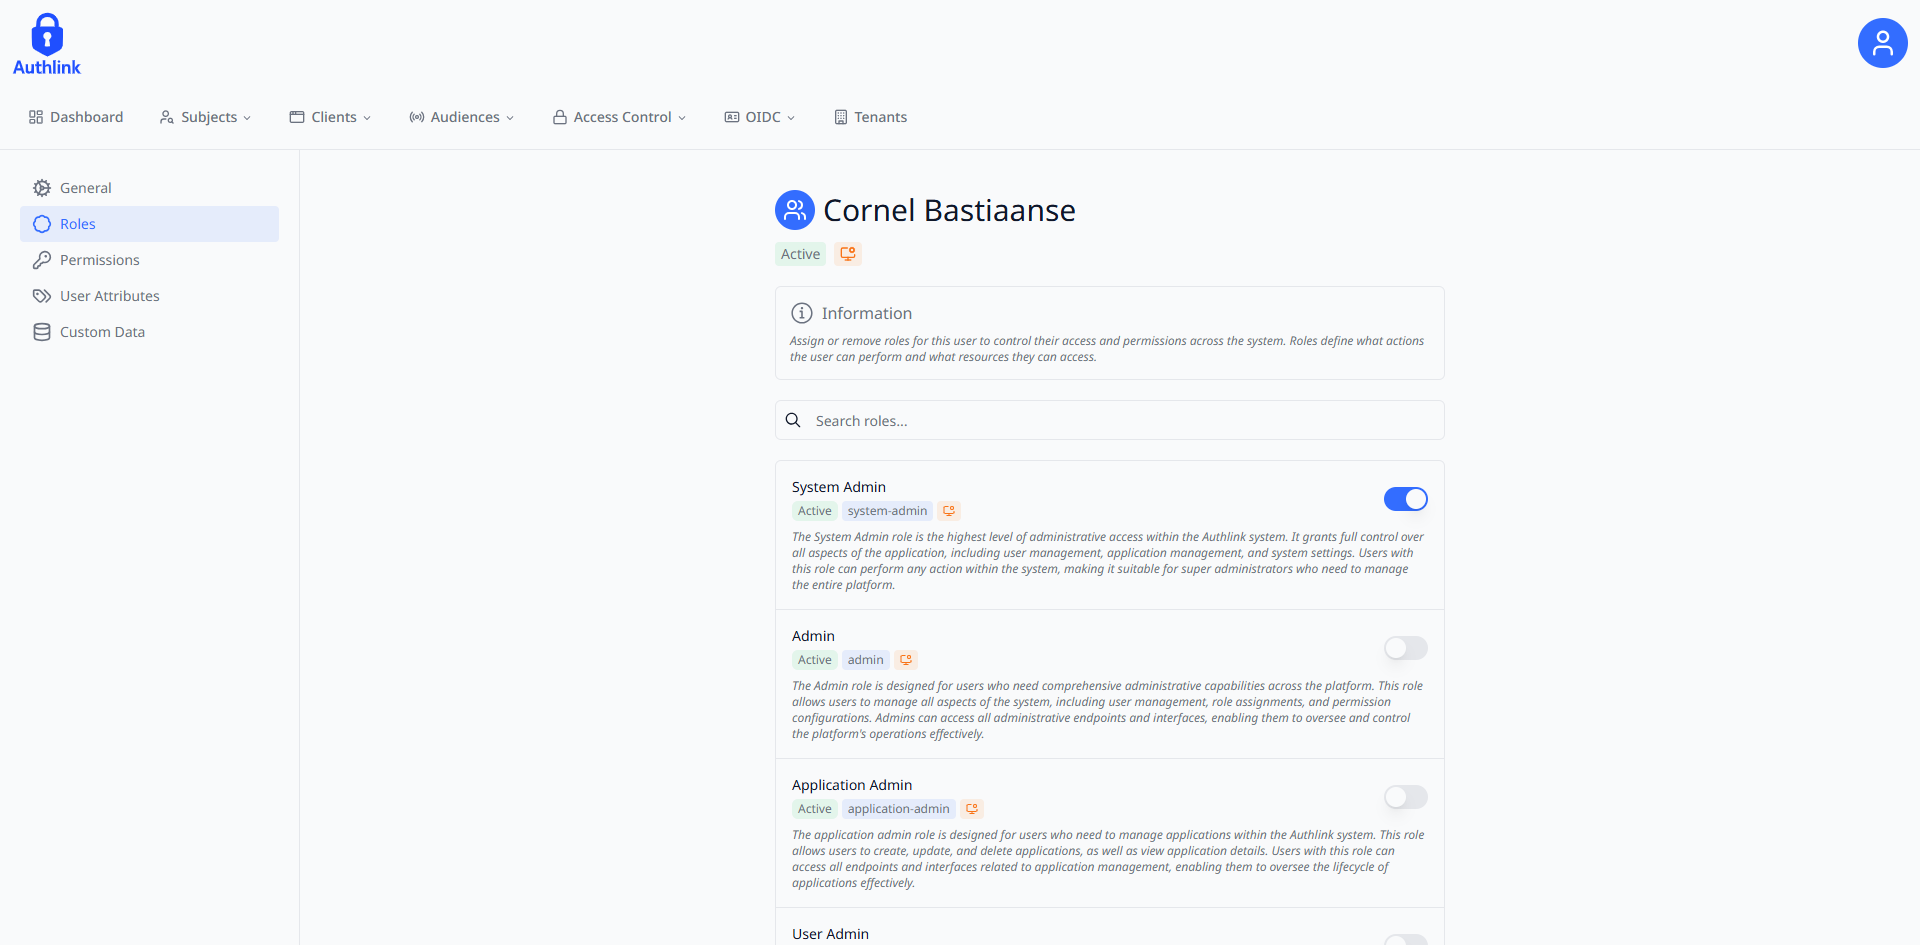Open the Tenants navigation item
This screenshot has width=1920, height=945.
(x=870, y=117)
